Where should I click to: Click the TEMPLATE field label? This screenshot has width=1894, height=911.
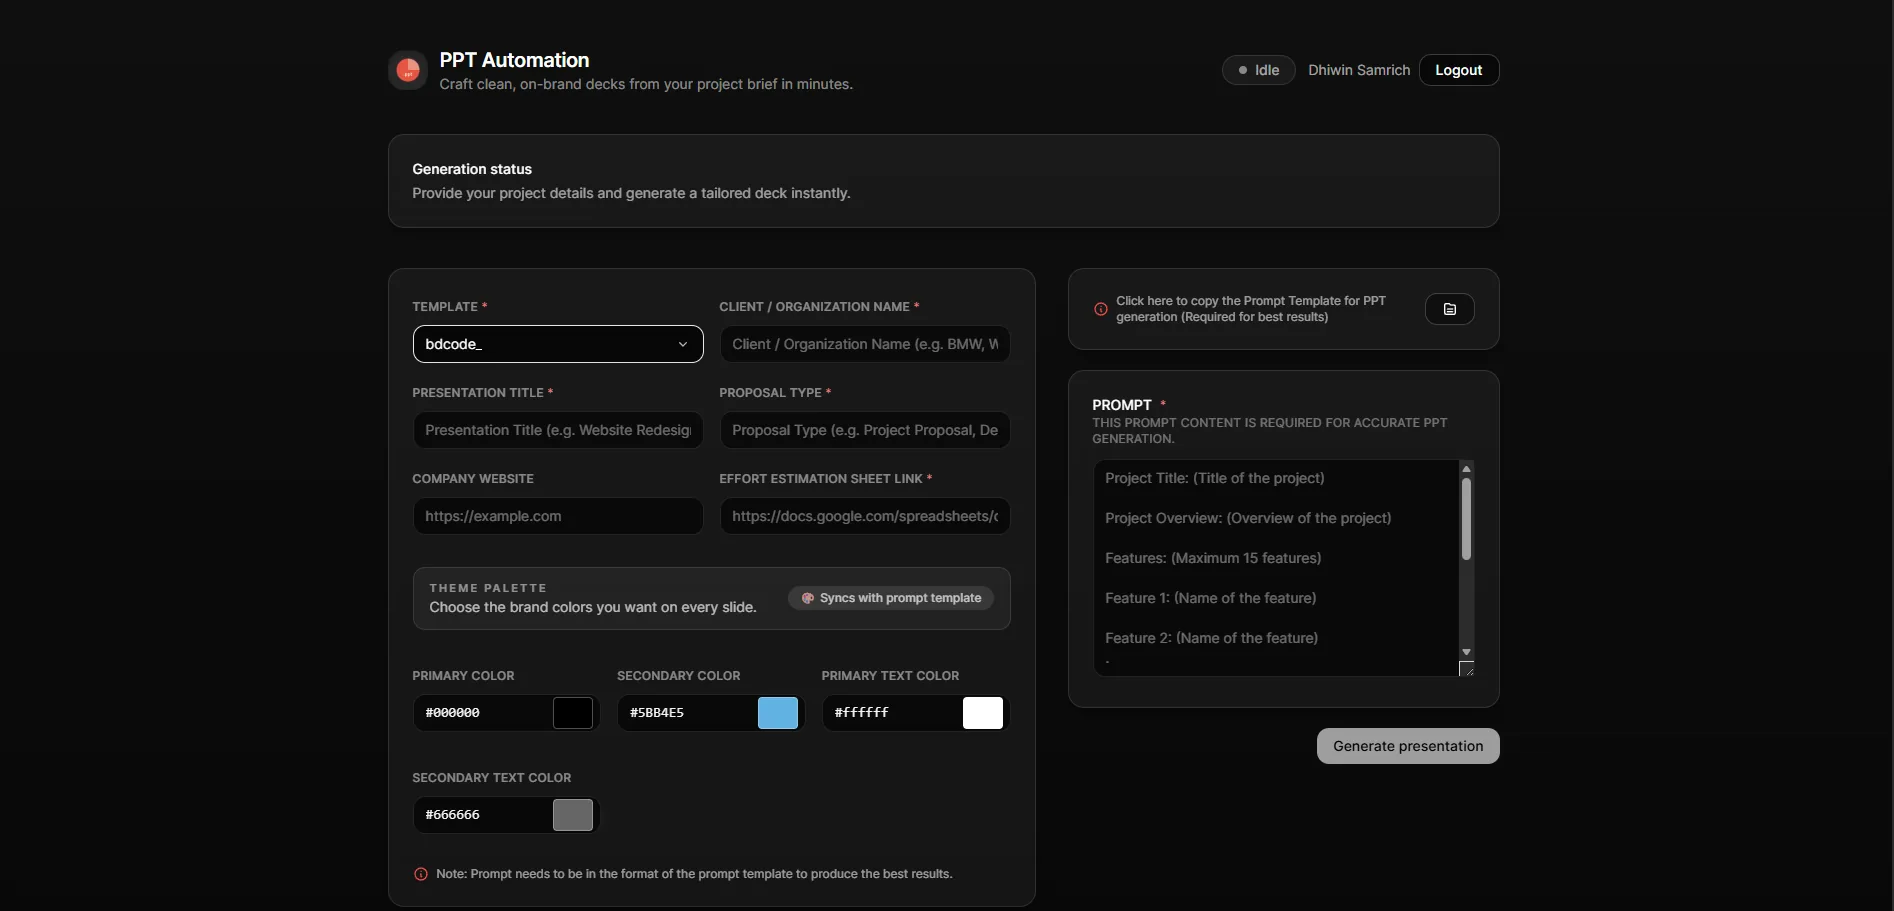[445, 307]
